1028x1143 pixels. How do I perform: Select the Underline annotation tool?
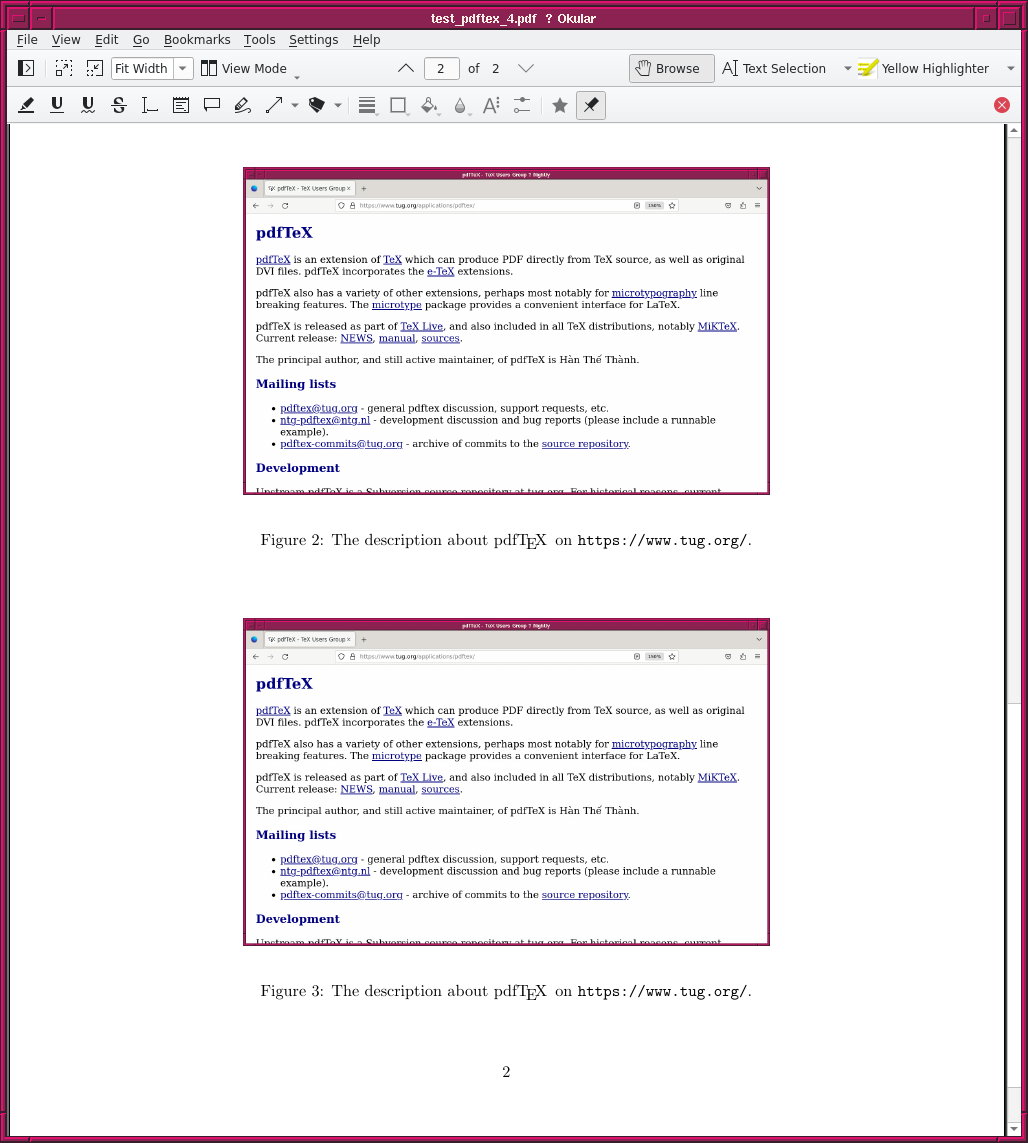click(x=57, y=105)
